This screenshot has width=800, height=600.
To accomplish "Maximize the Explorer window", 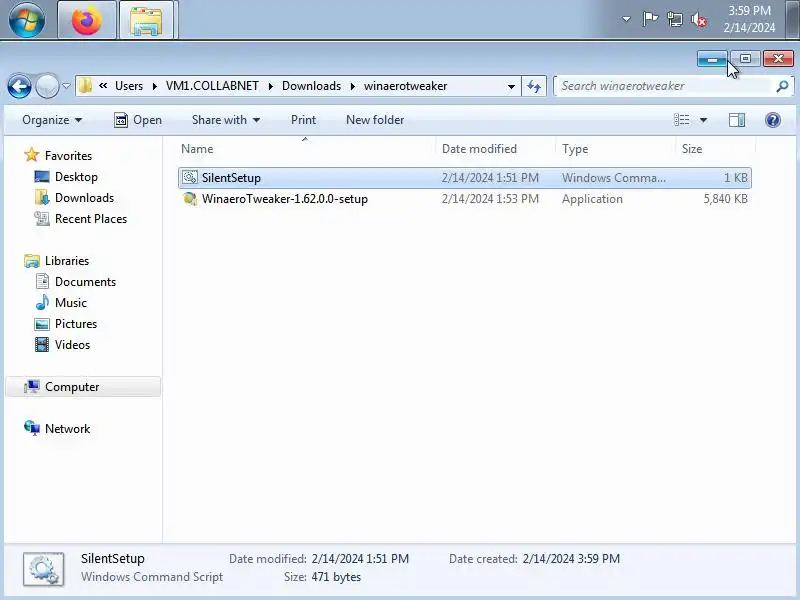I will (745, 59).
